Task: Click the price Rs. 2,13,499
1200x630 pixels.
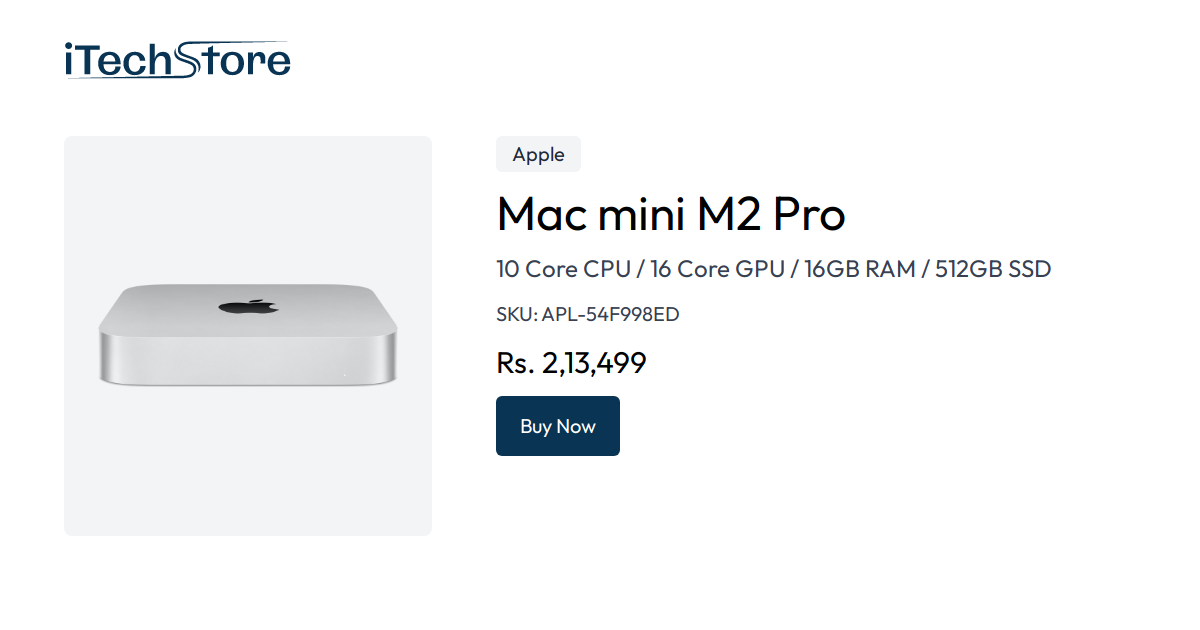Action: coord(570,363)
